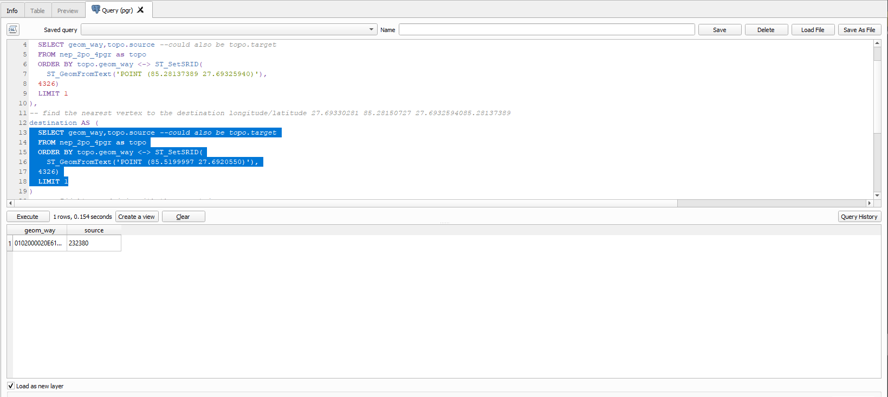
Task: Focus the query Name input field
Action: 547,29
